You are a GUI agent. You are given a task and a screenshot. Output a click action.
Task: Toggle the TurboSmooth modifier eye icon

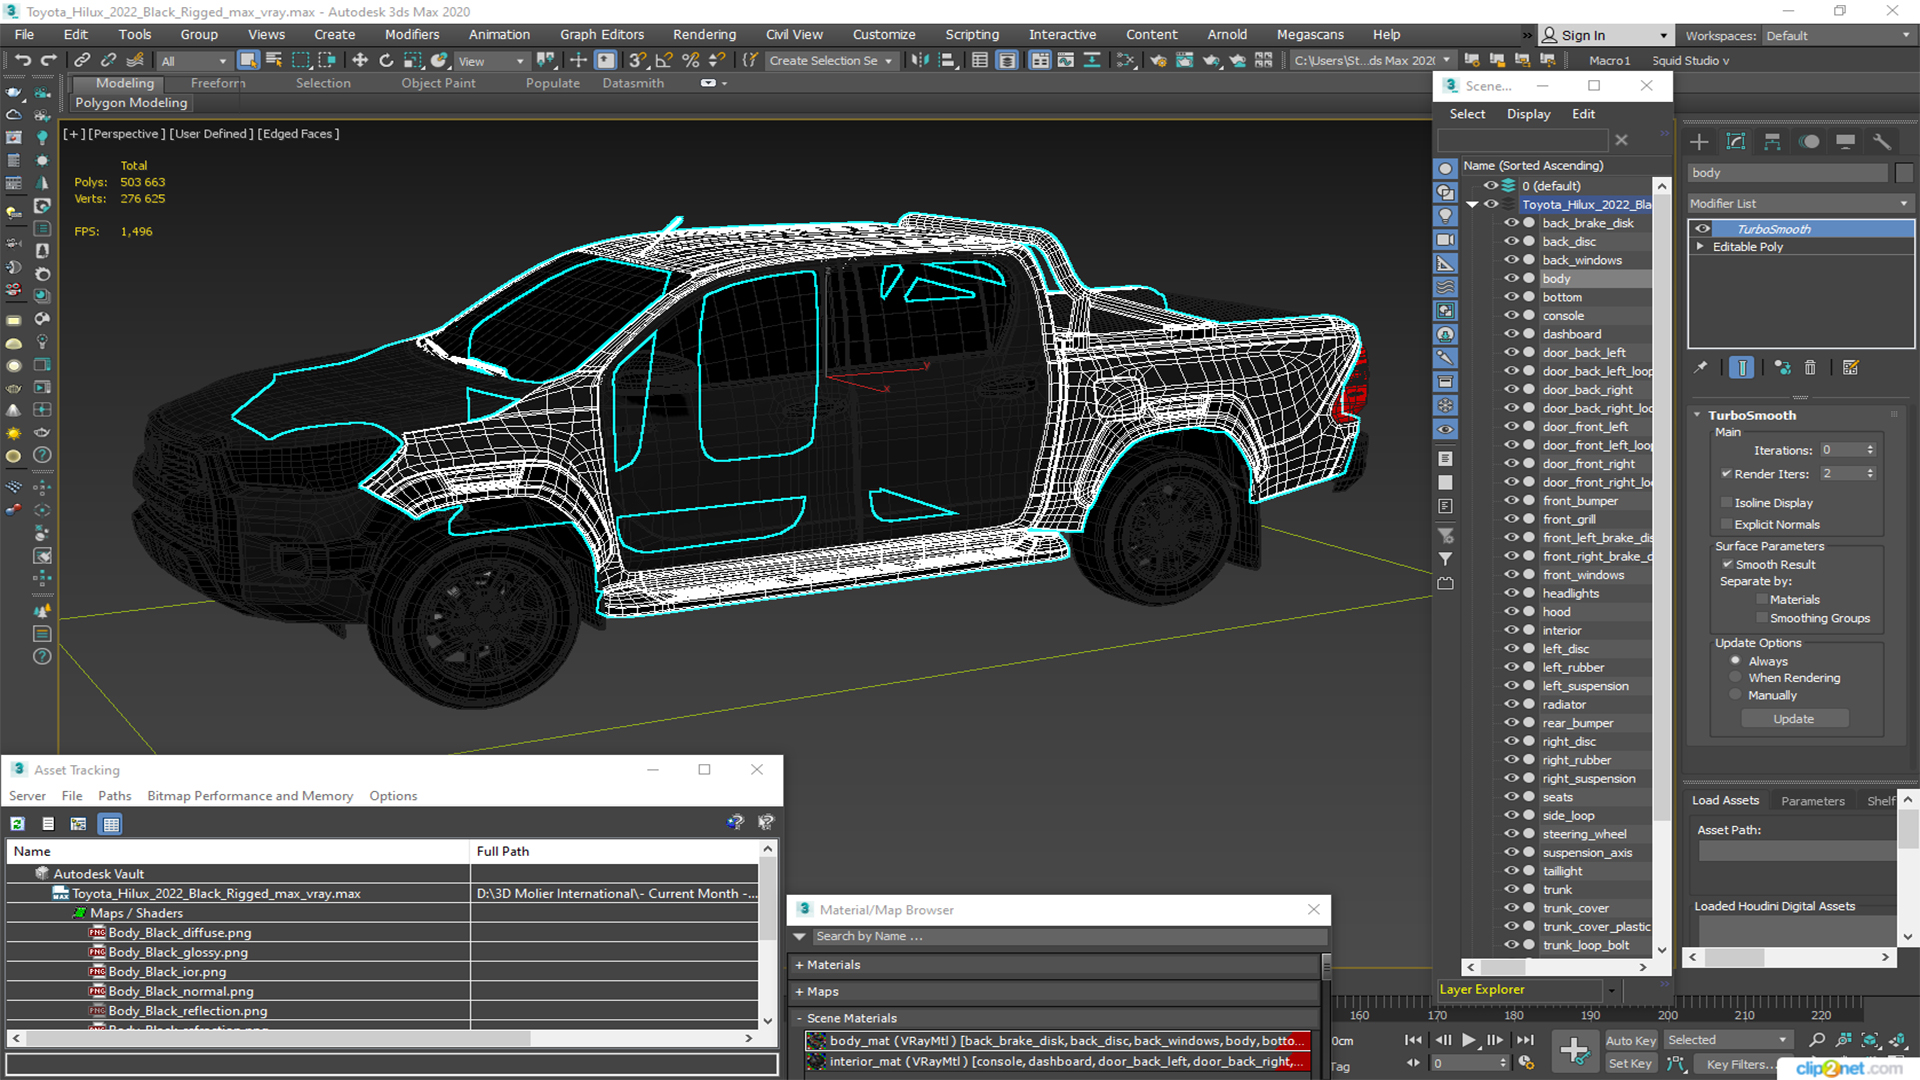pos(1702,229)
